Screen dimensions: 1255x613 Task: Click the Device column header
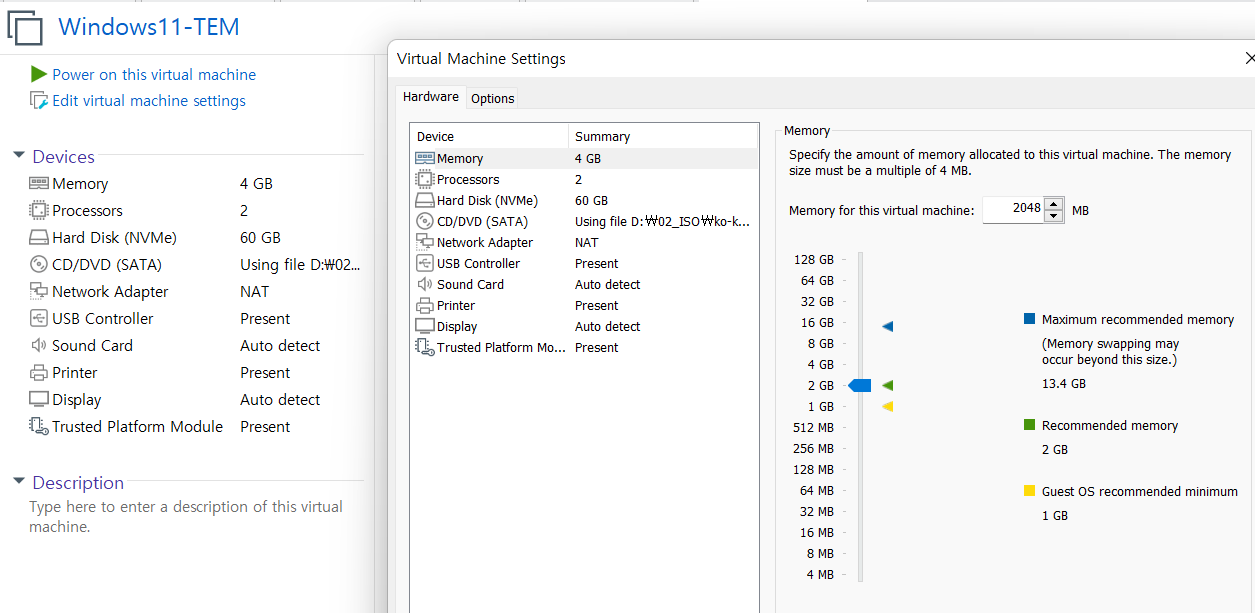(489, 136)
